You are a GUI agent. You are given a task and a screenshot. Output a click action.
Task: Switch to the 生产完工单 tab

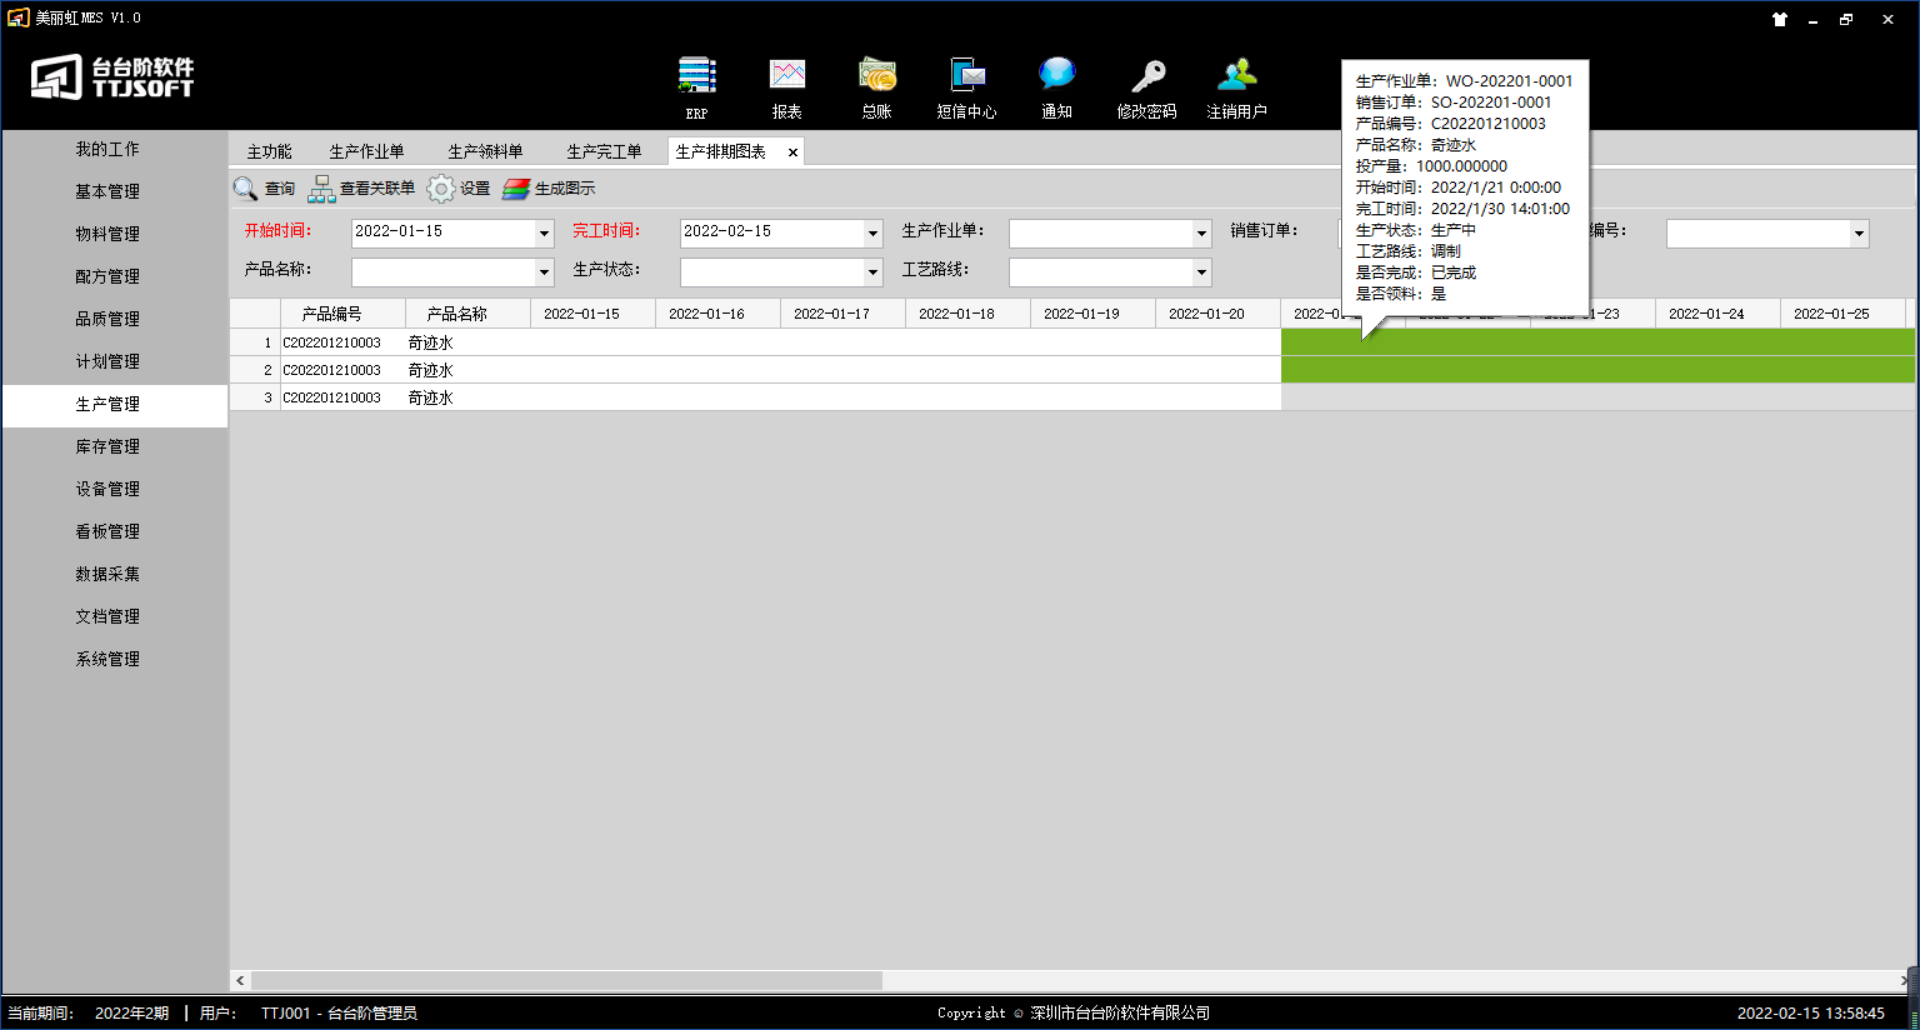pos(604,152)
